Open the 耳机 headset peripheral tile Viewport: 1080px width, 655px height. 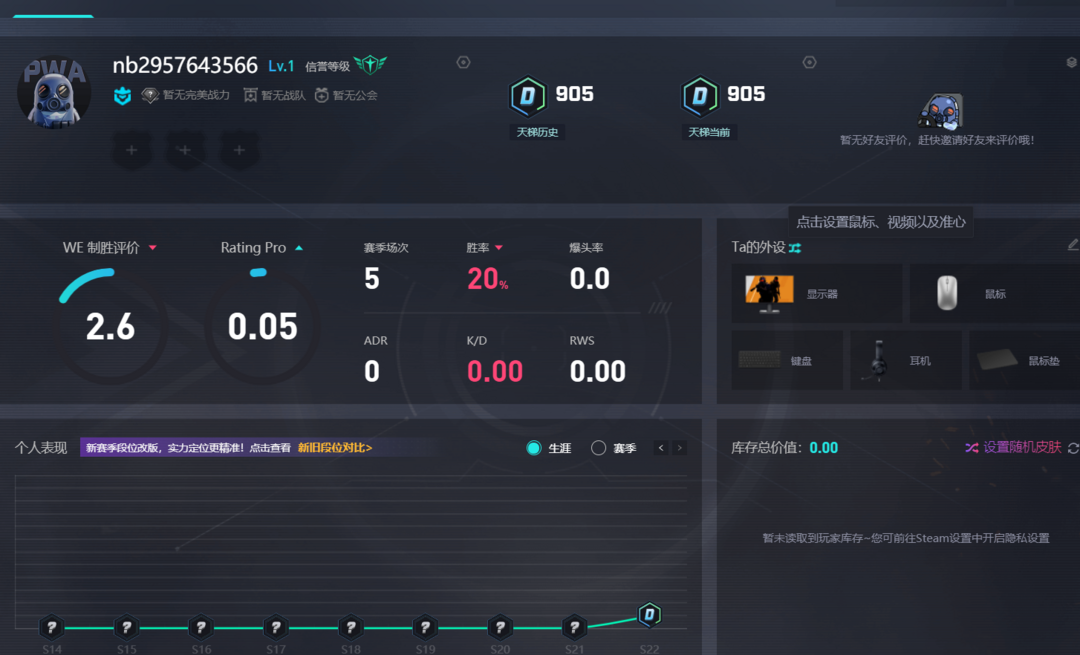click(905, 360)
